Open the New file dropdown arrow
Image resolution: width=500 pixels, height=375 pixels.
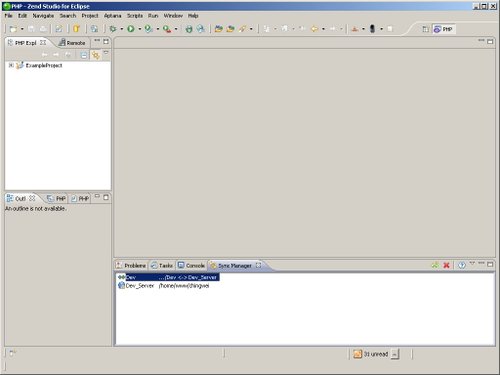[x=22, y=29]
